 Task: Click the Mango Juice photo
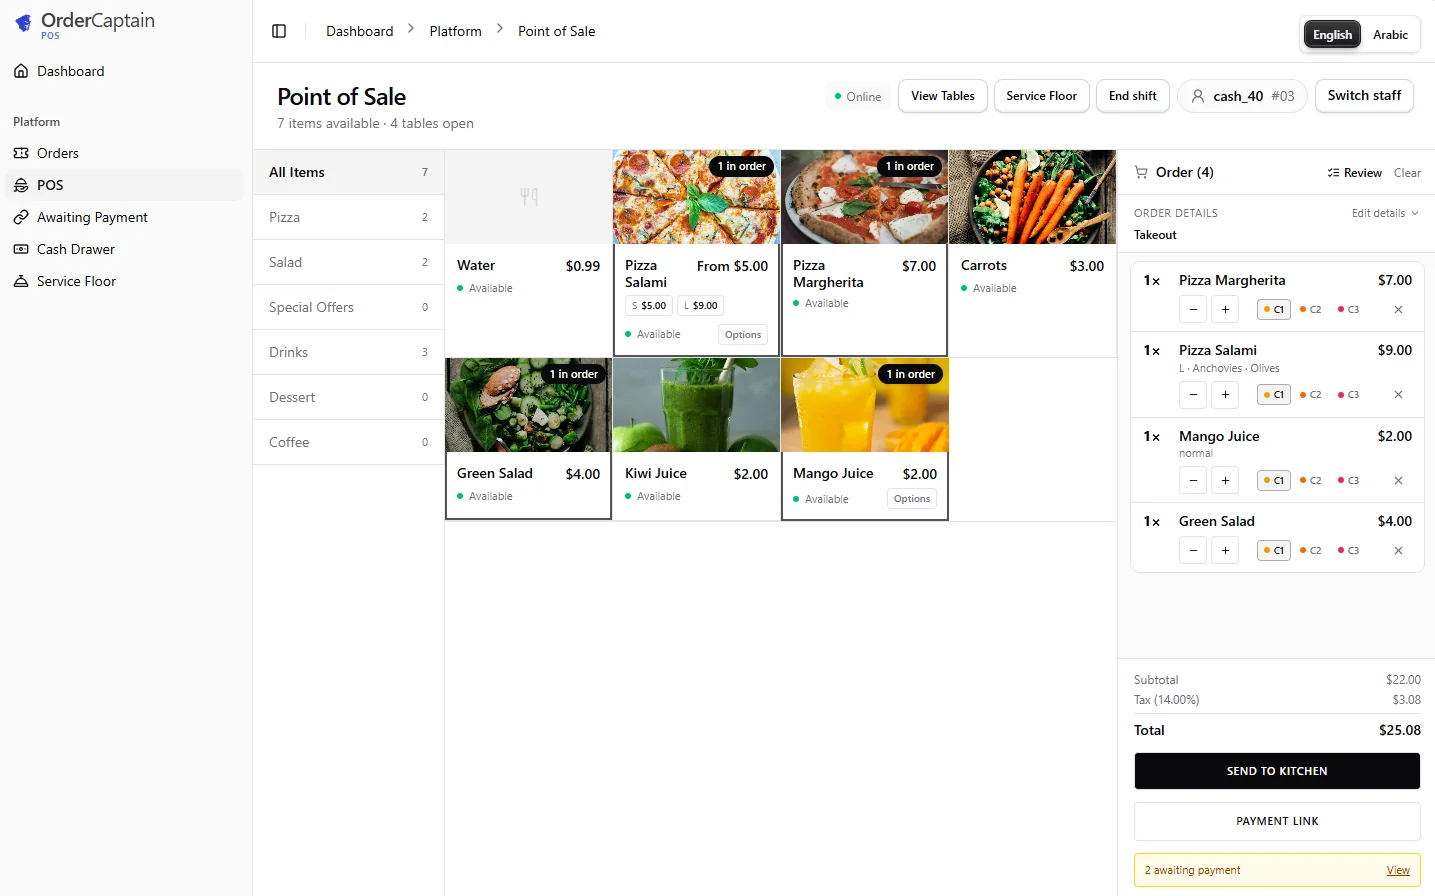click(864, 405)
